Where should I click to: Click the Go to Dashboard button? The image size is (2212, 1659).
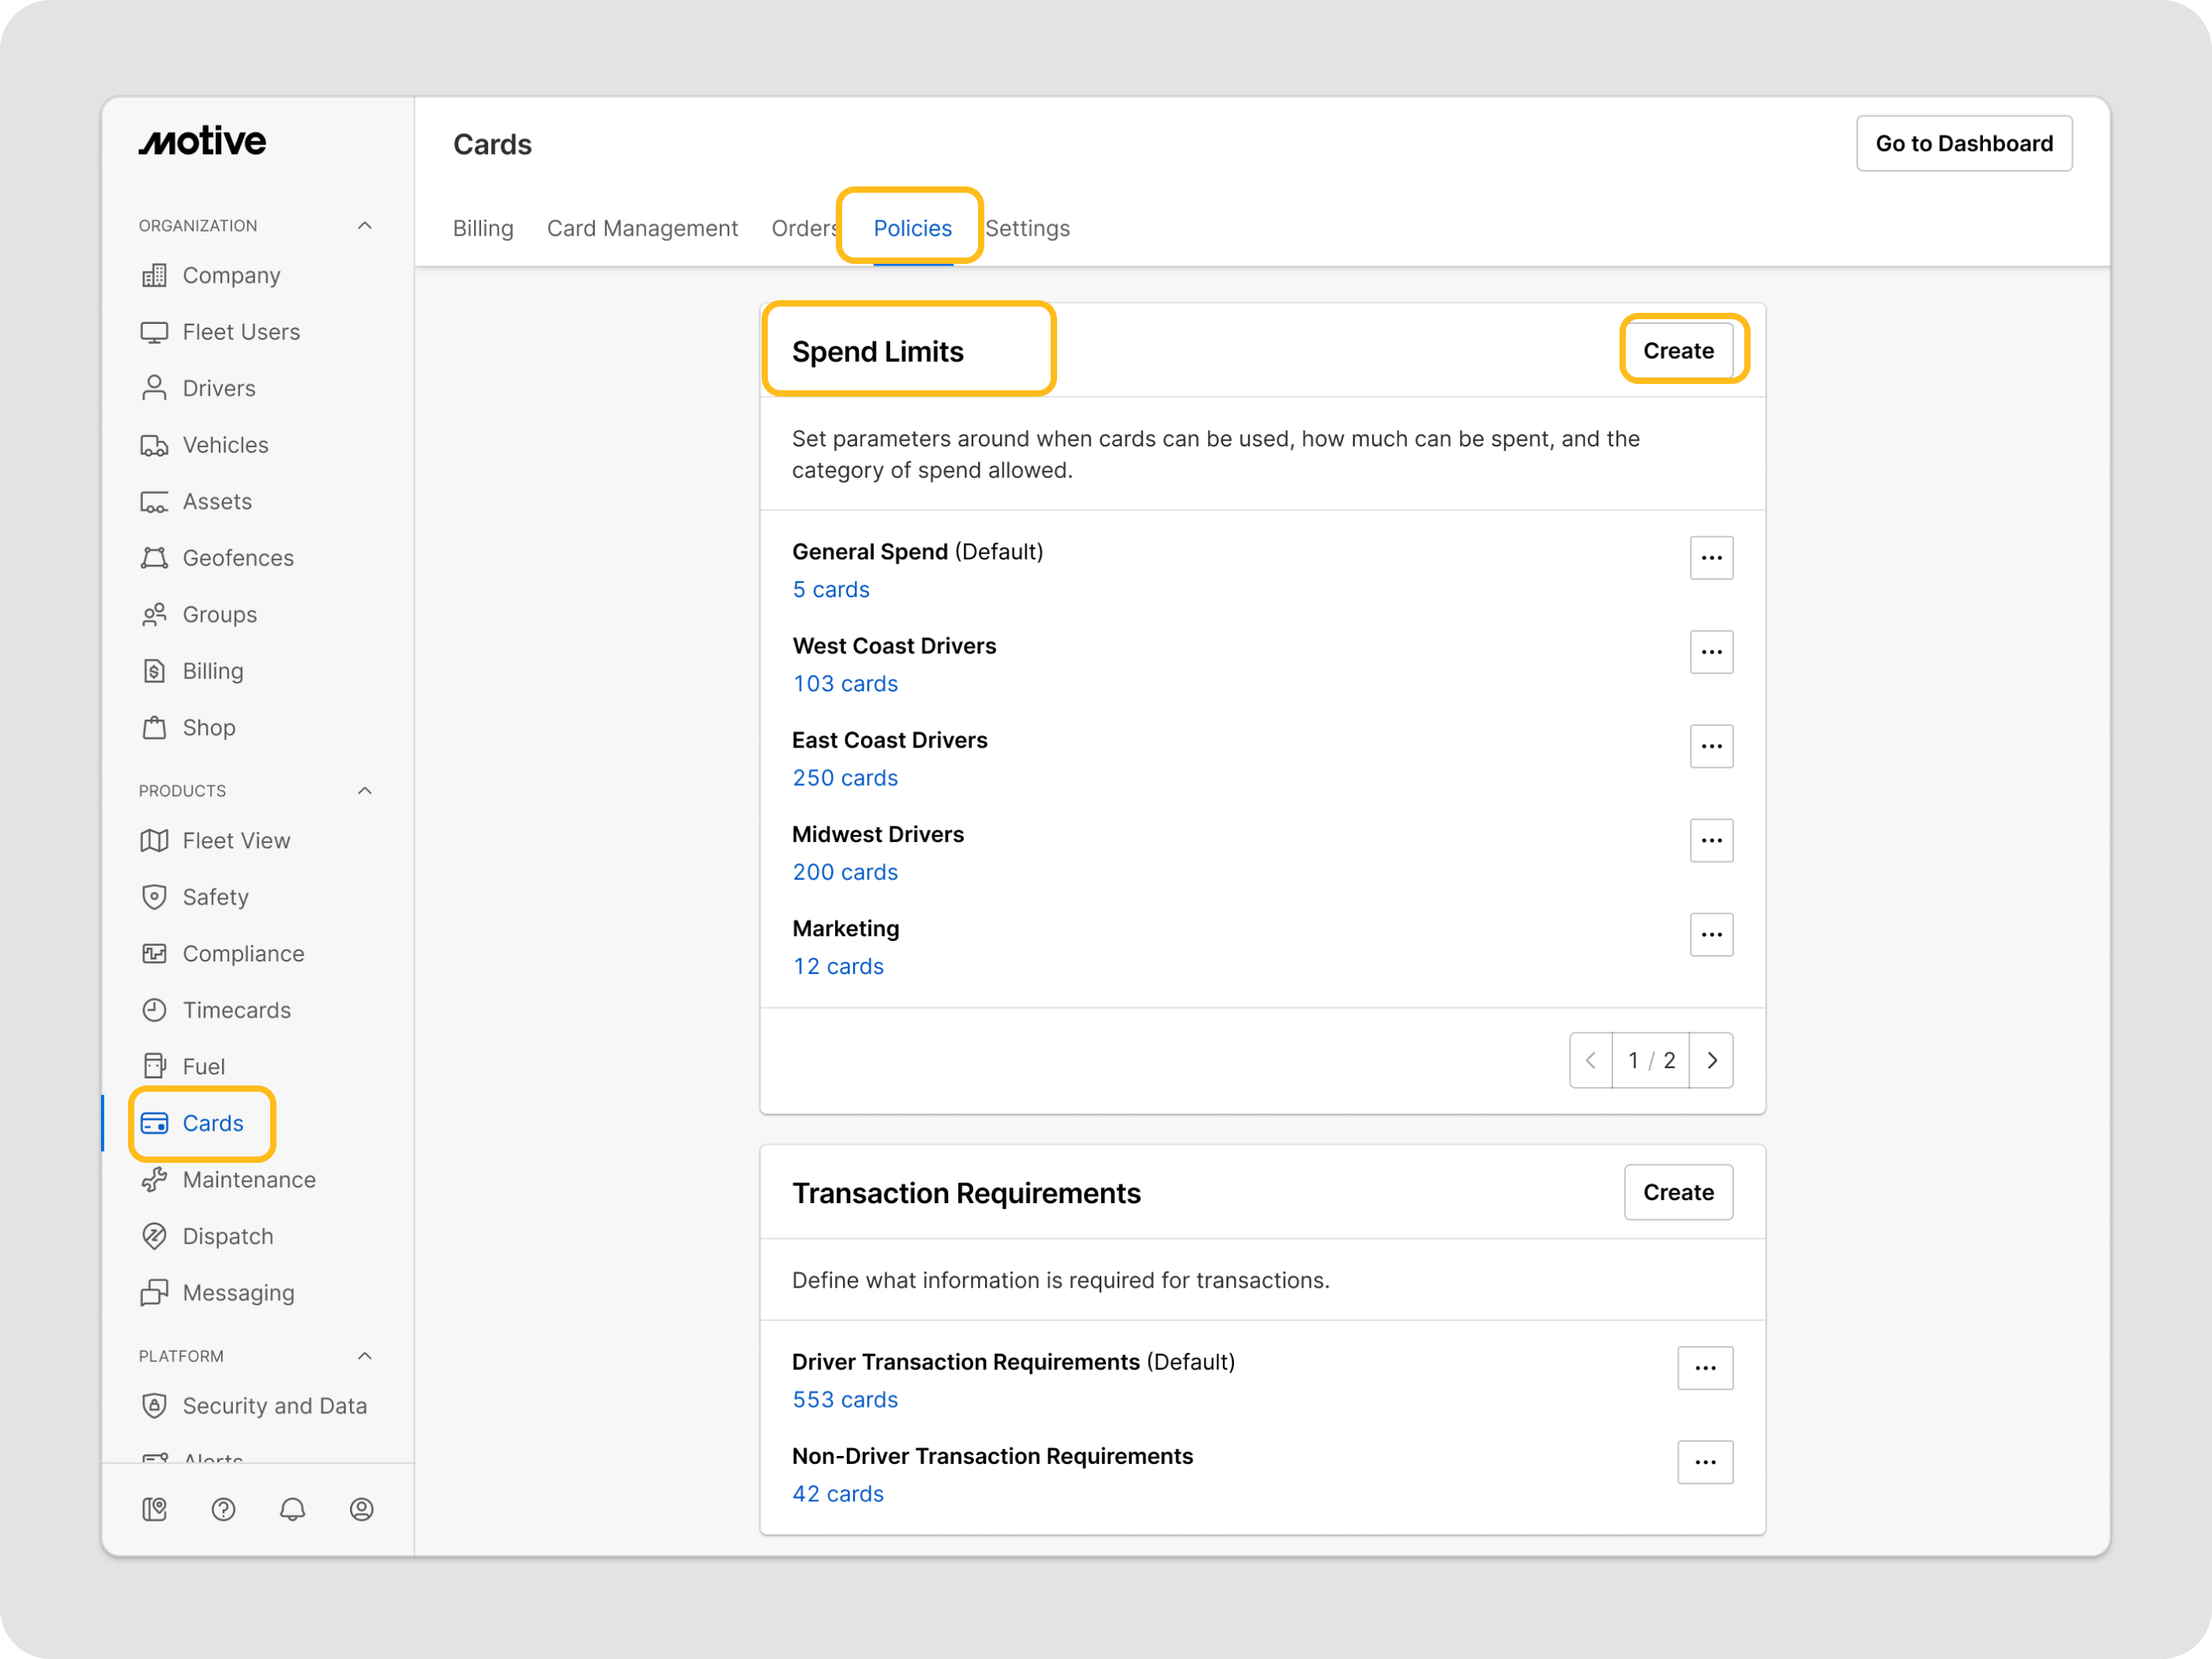[x=1963, y=143]
